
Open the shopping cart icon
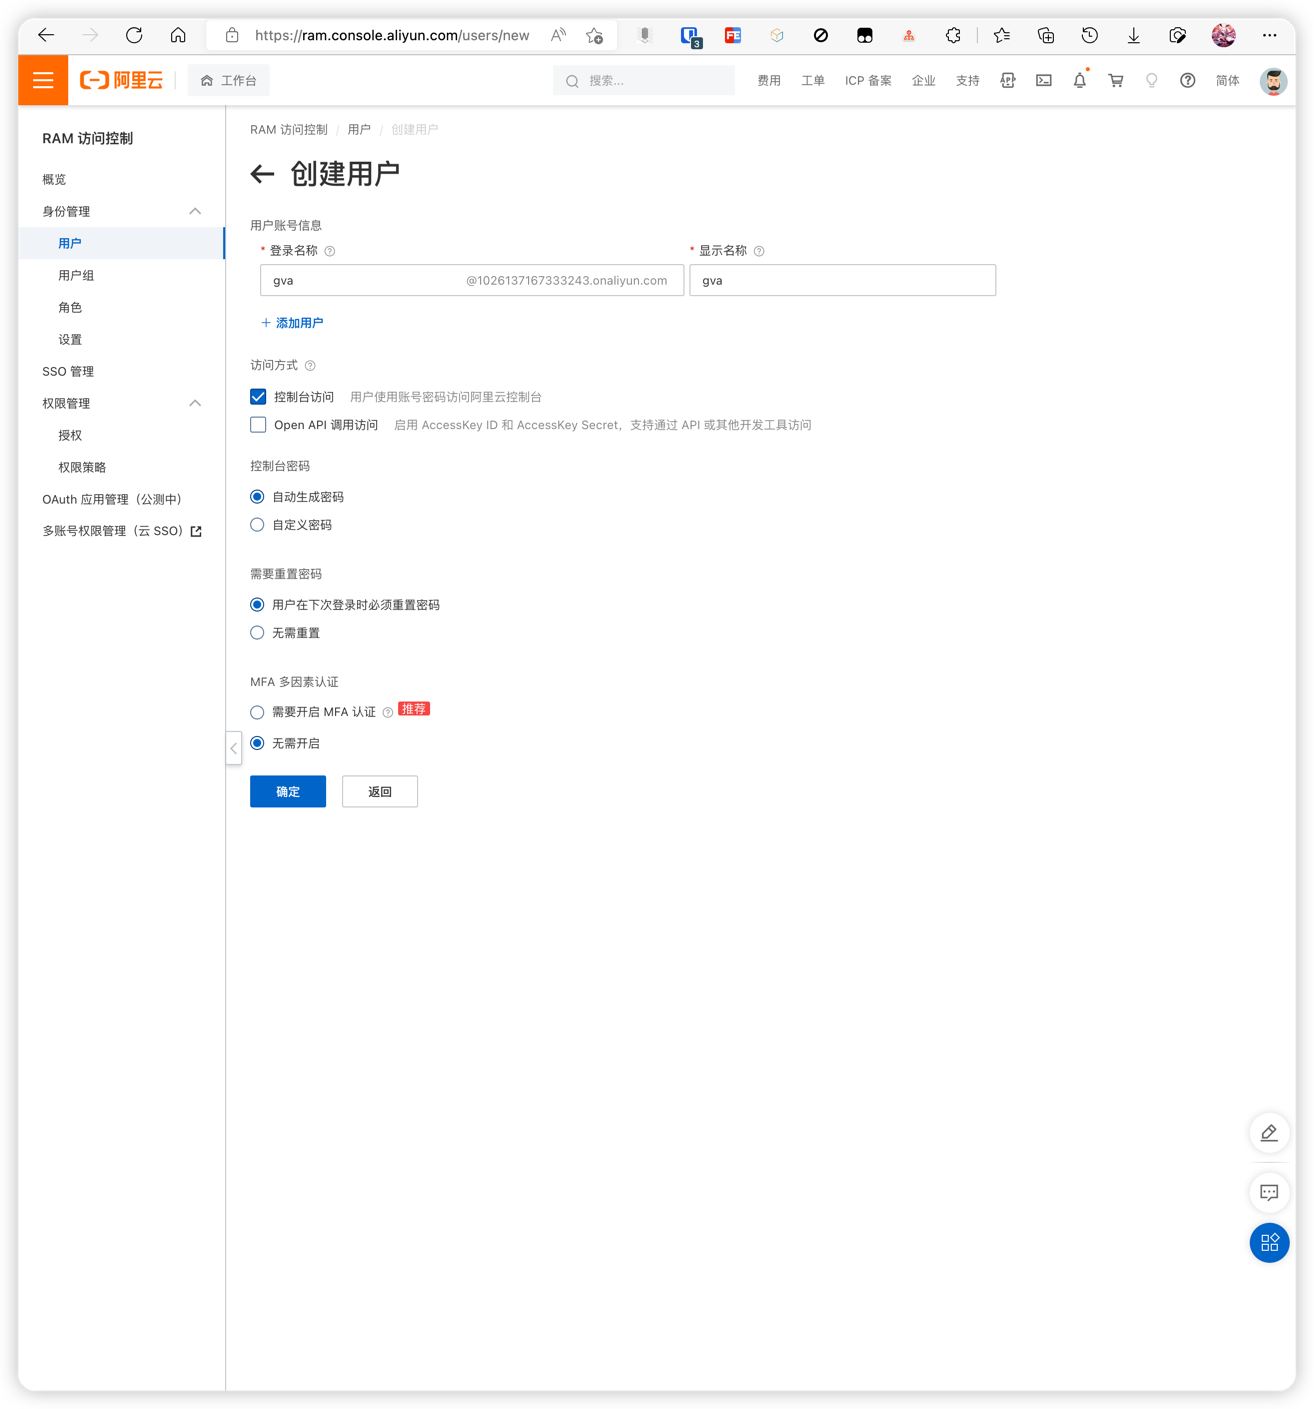[1115, 81]
